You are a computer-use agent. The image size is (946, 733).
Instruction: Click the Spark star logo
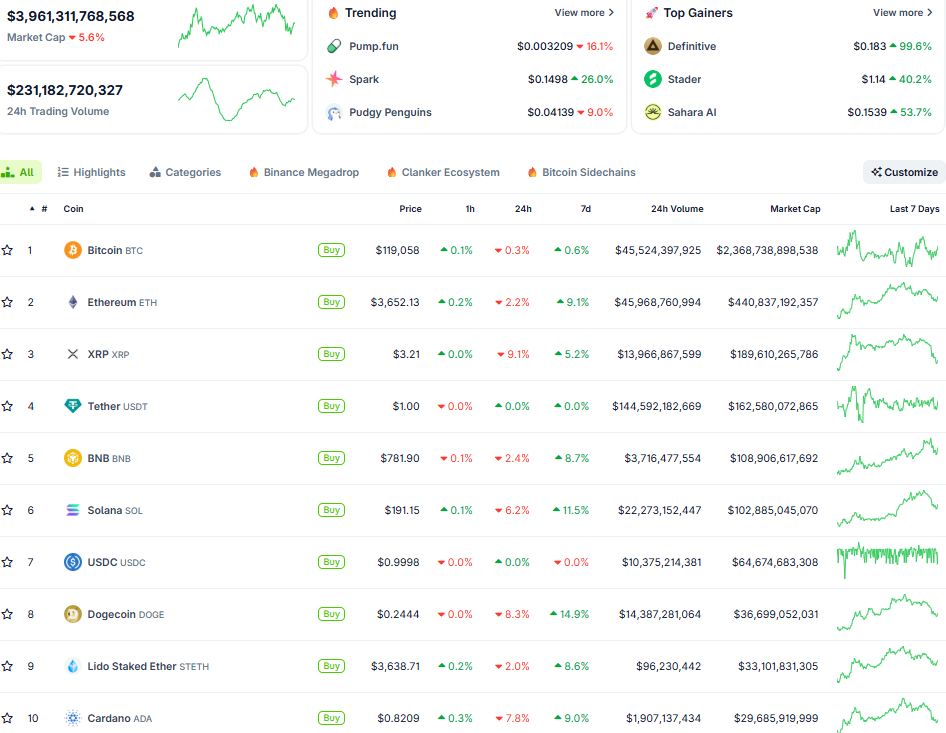tap(334, 79)
